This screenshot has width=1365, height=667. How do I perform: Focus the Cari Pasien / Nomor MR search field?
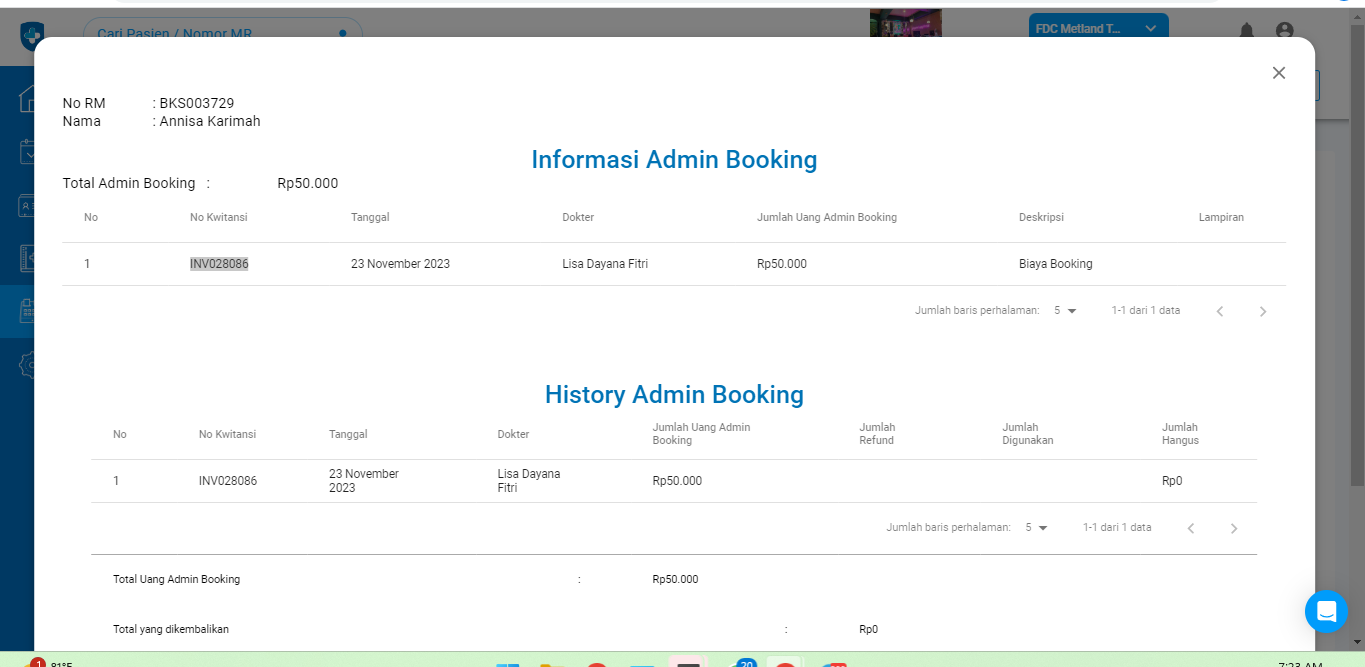pyautogui.click(x=222, y=33)
